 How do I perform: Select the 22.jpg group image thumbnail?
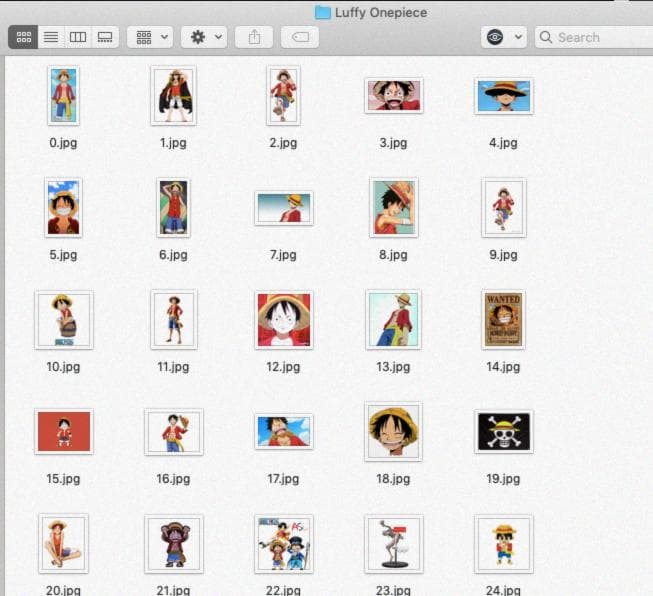283,544
